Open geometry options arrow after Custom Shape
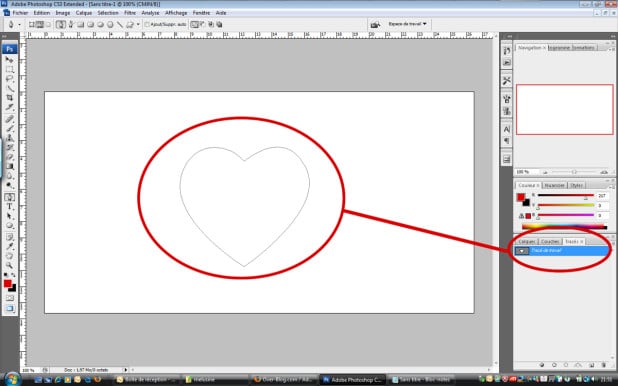Screen dimensions: 618x386 click(138, 24)
